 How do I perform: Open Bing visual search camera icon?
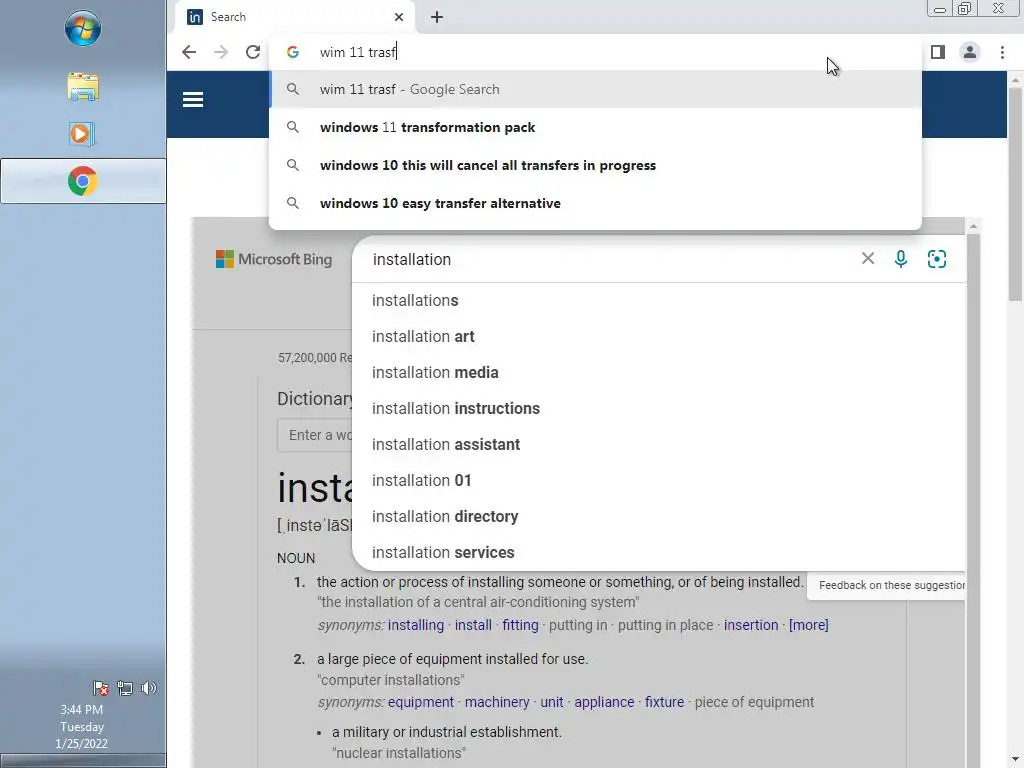pos(936,259)
